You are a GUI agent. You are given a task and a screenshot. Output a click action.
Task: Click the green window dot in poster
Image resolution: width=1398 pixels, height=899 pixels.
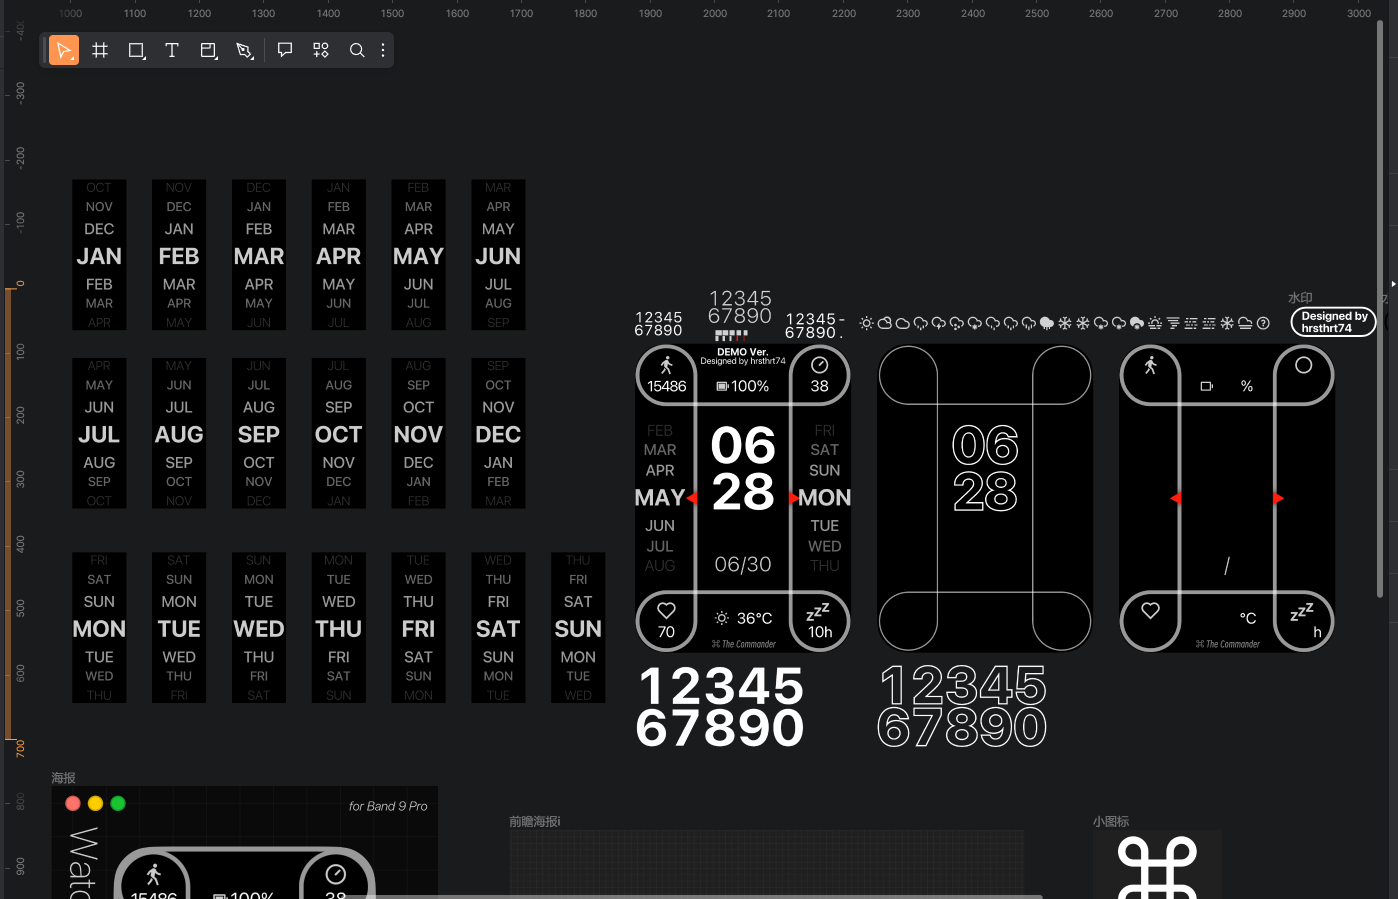(118, 803)
